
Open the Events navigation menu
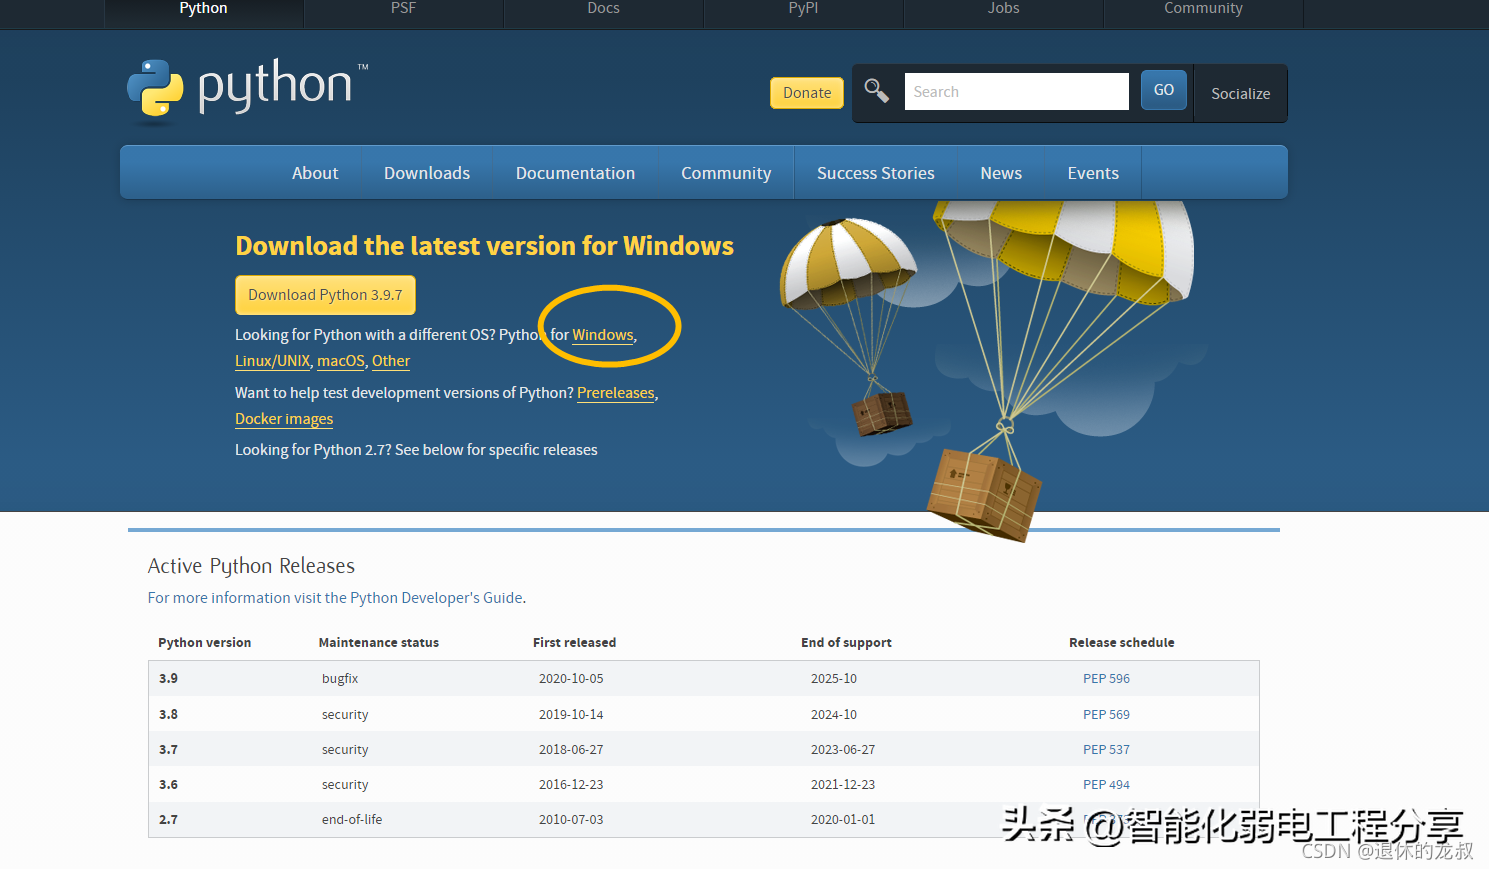pyautogui.click(x=1093, y=173)
